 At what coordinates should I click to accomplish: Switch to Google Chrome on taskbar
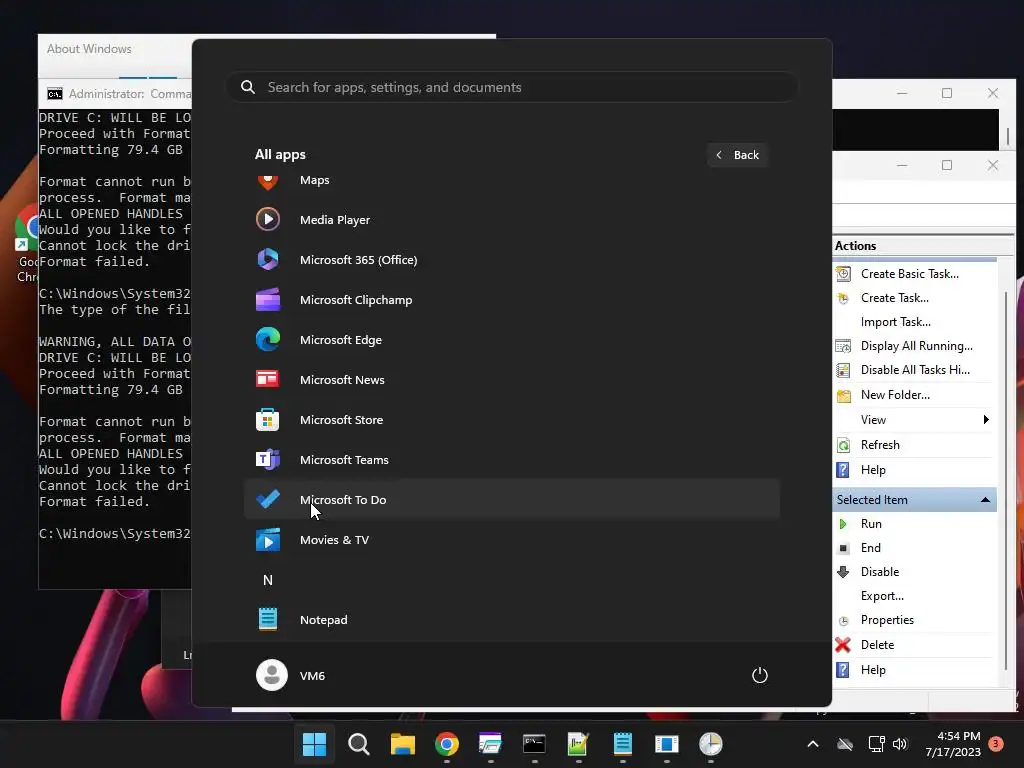coord(447,744)
